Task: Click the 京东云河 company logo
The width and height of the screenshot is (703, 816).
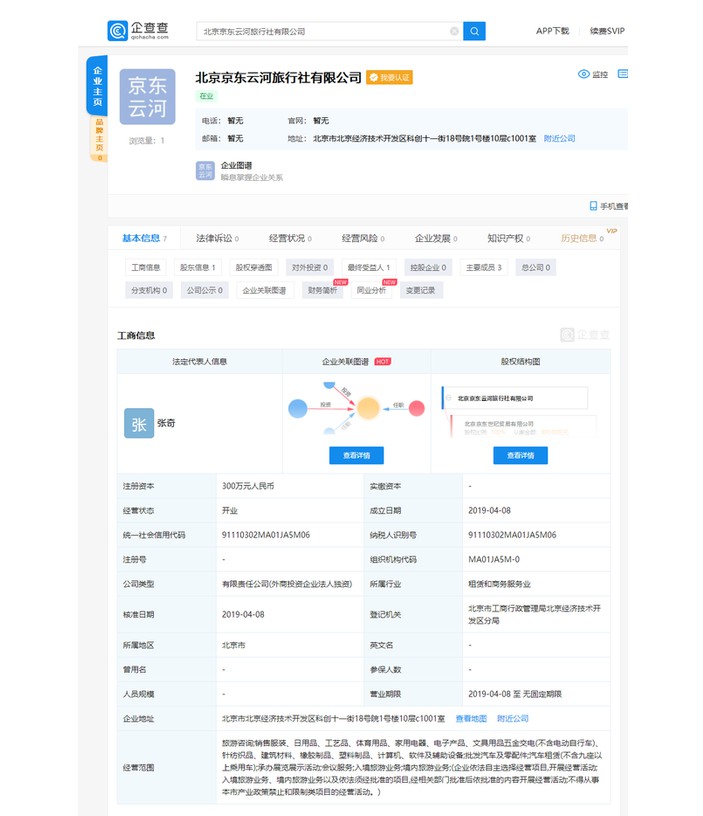Action: (147, 97)
